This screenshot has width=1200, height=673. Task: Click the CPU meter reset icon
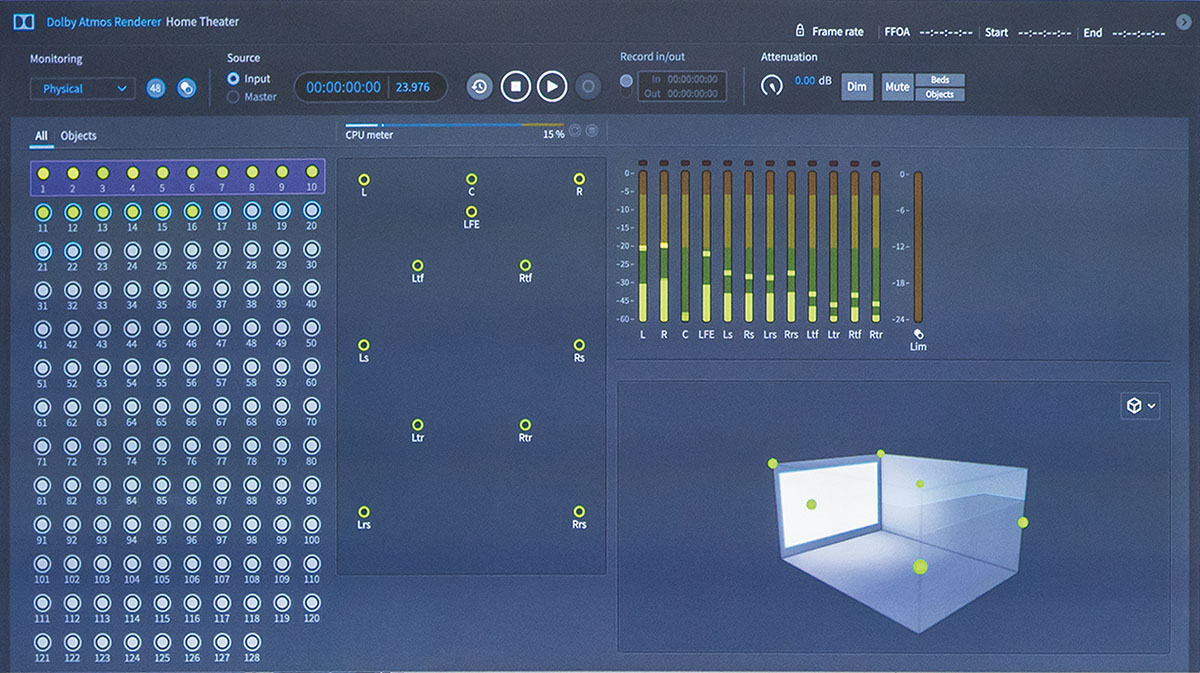[x=576, y=131]
